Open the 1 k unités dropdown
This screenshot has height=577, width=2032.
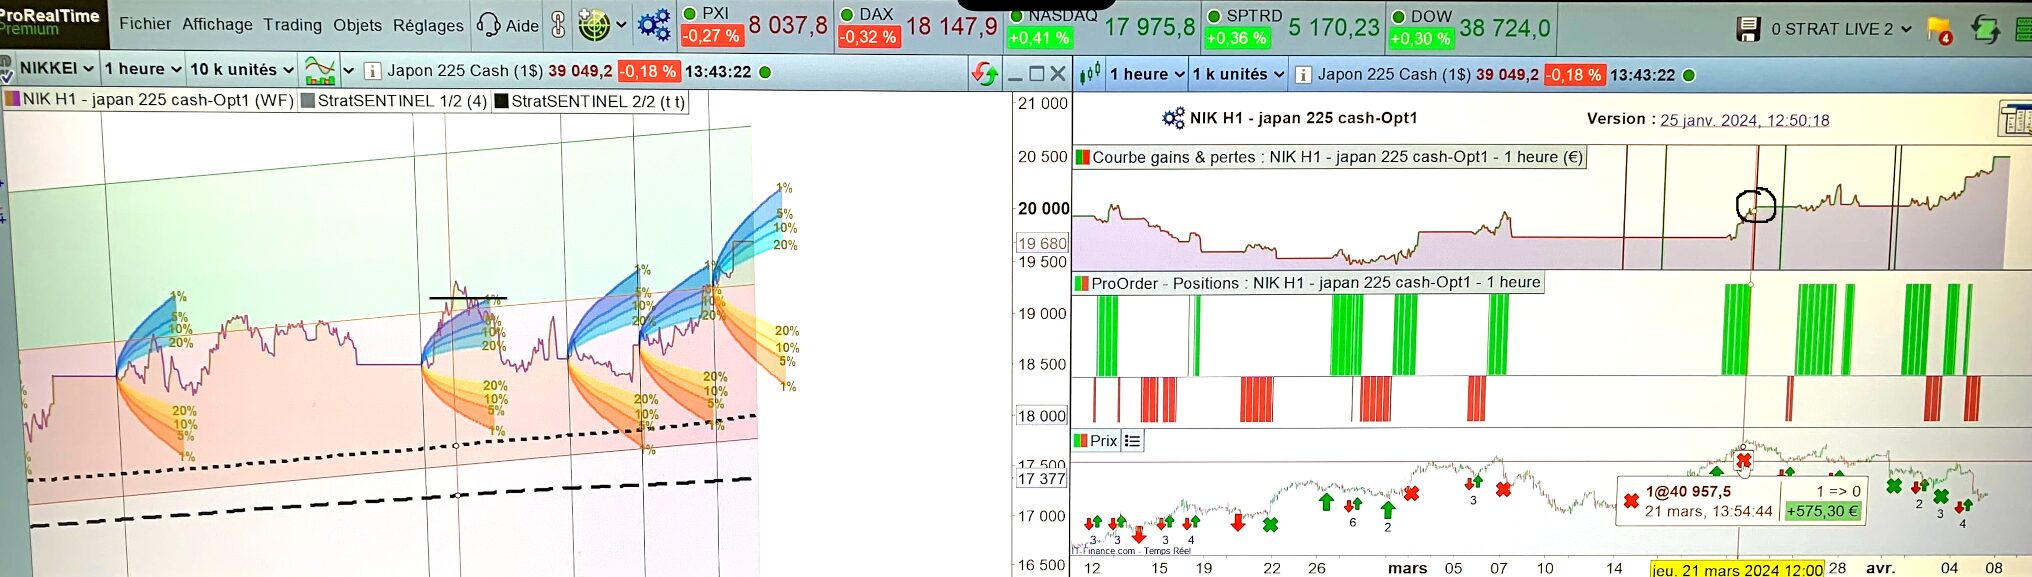tap(1238, 74)
